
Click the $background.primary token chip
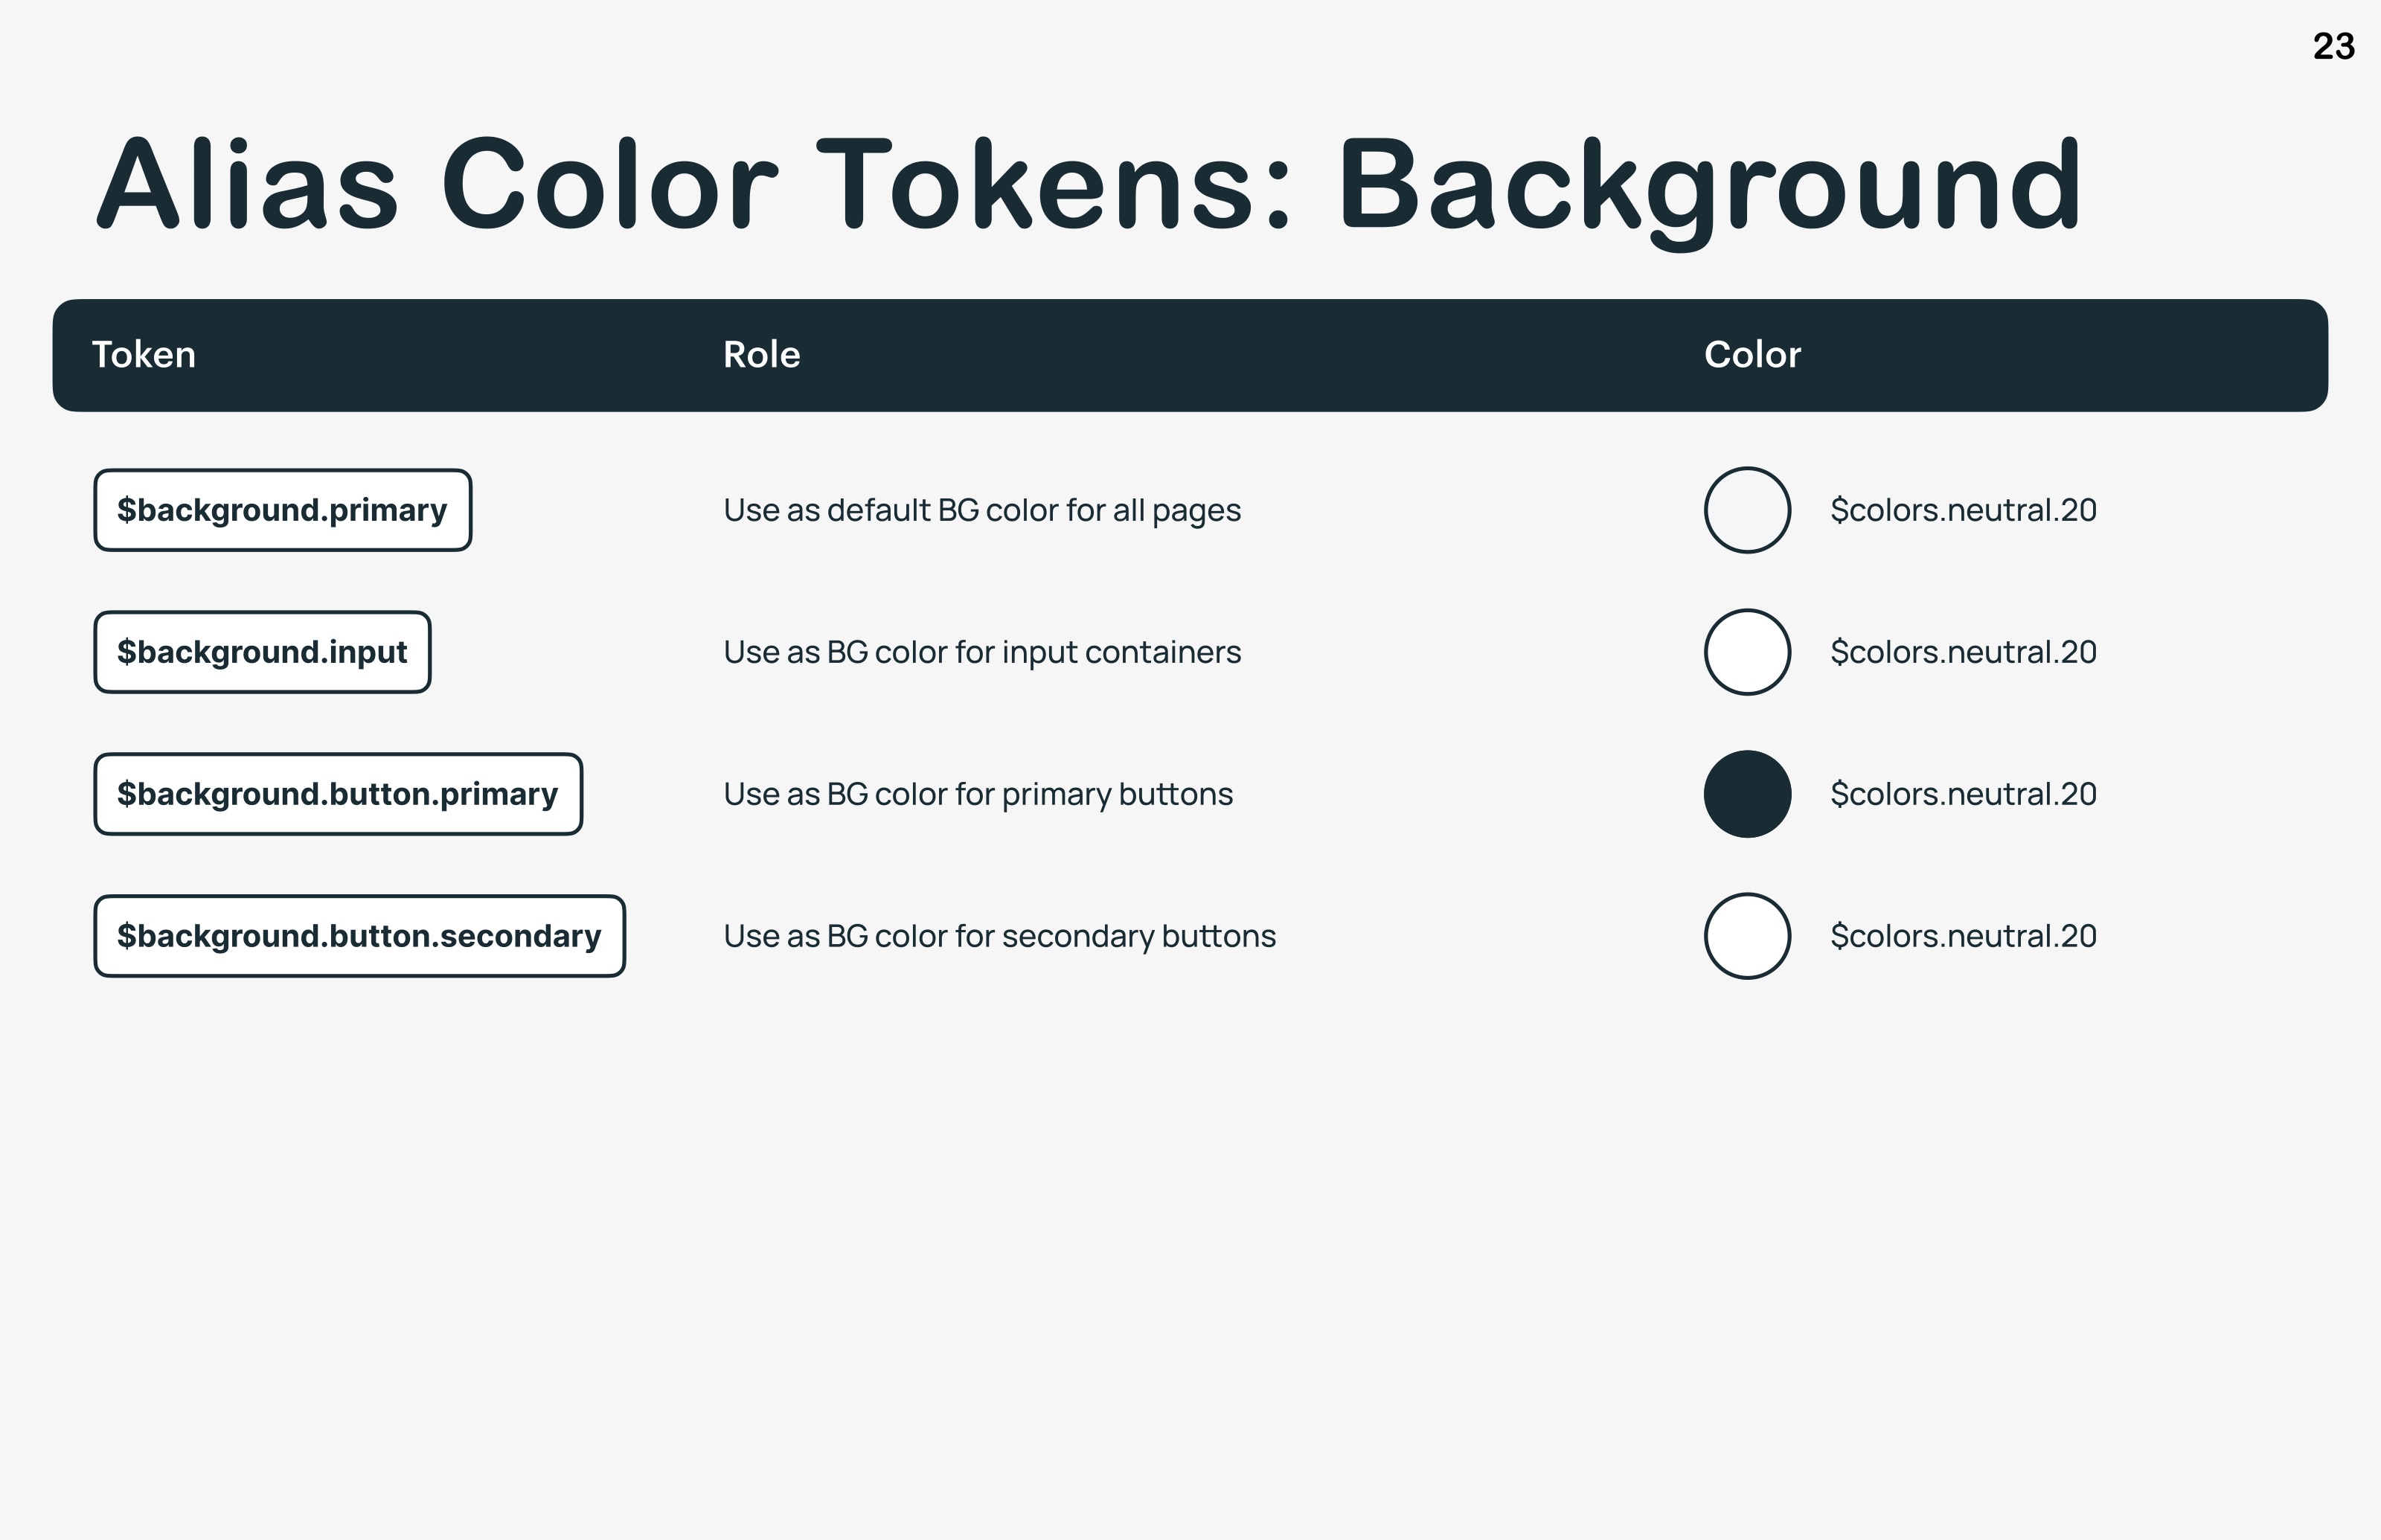[283, 510]
